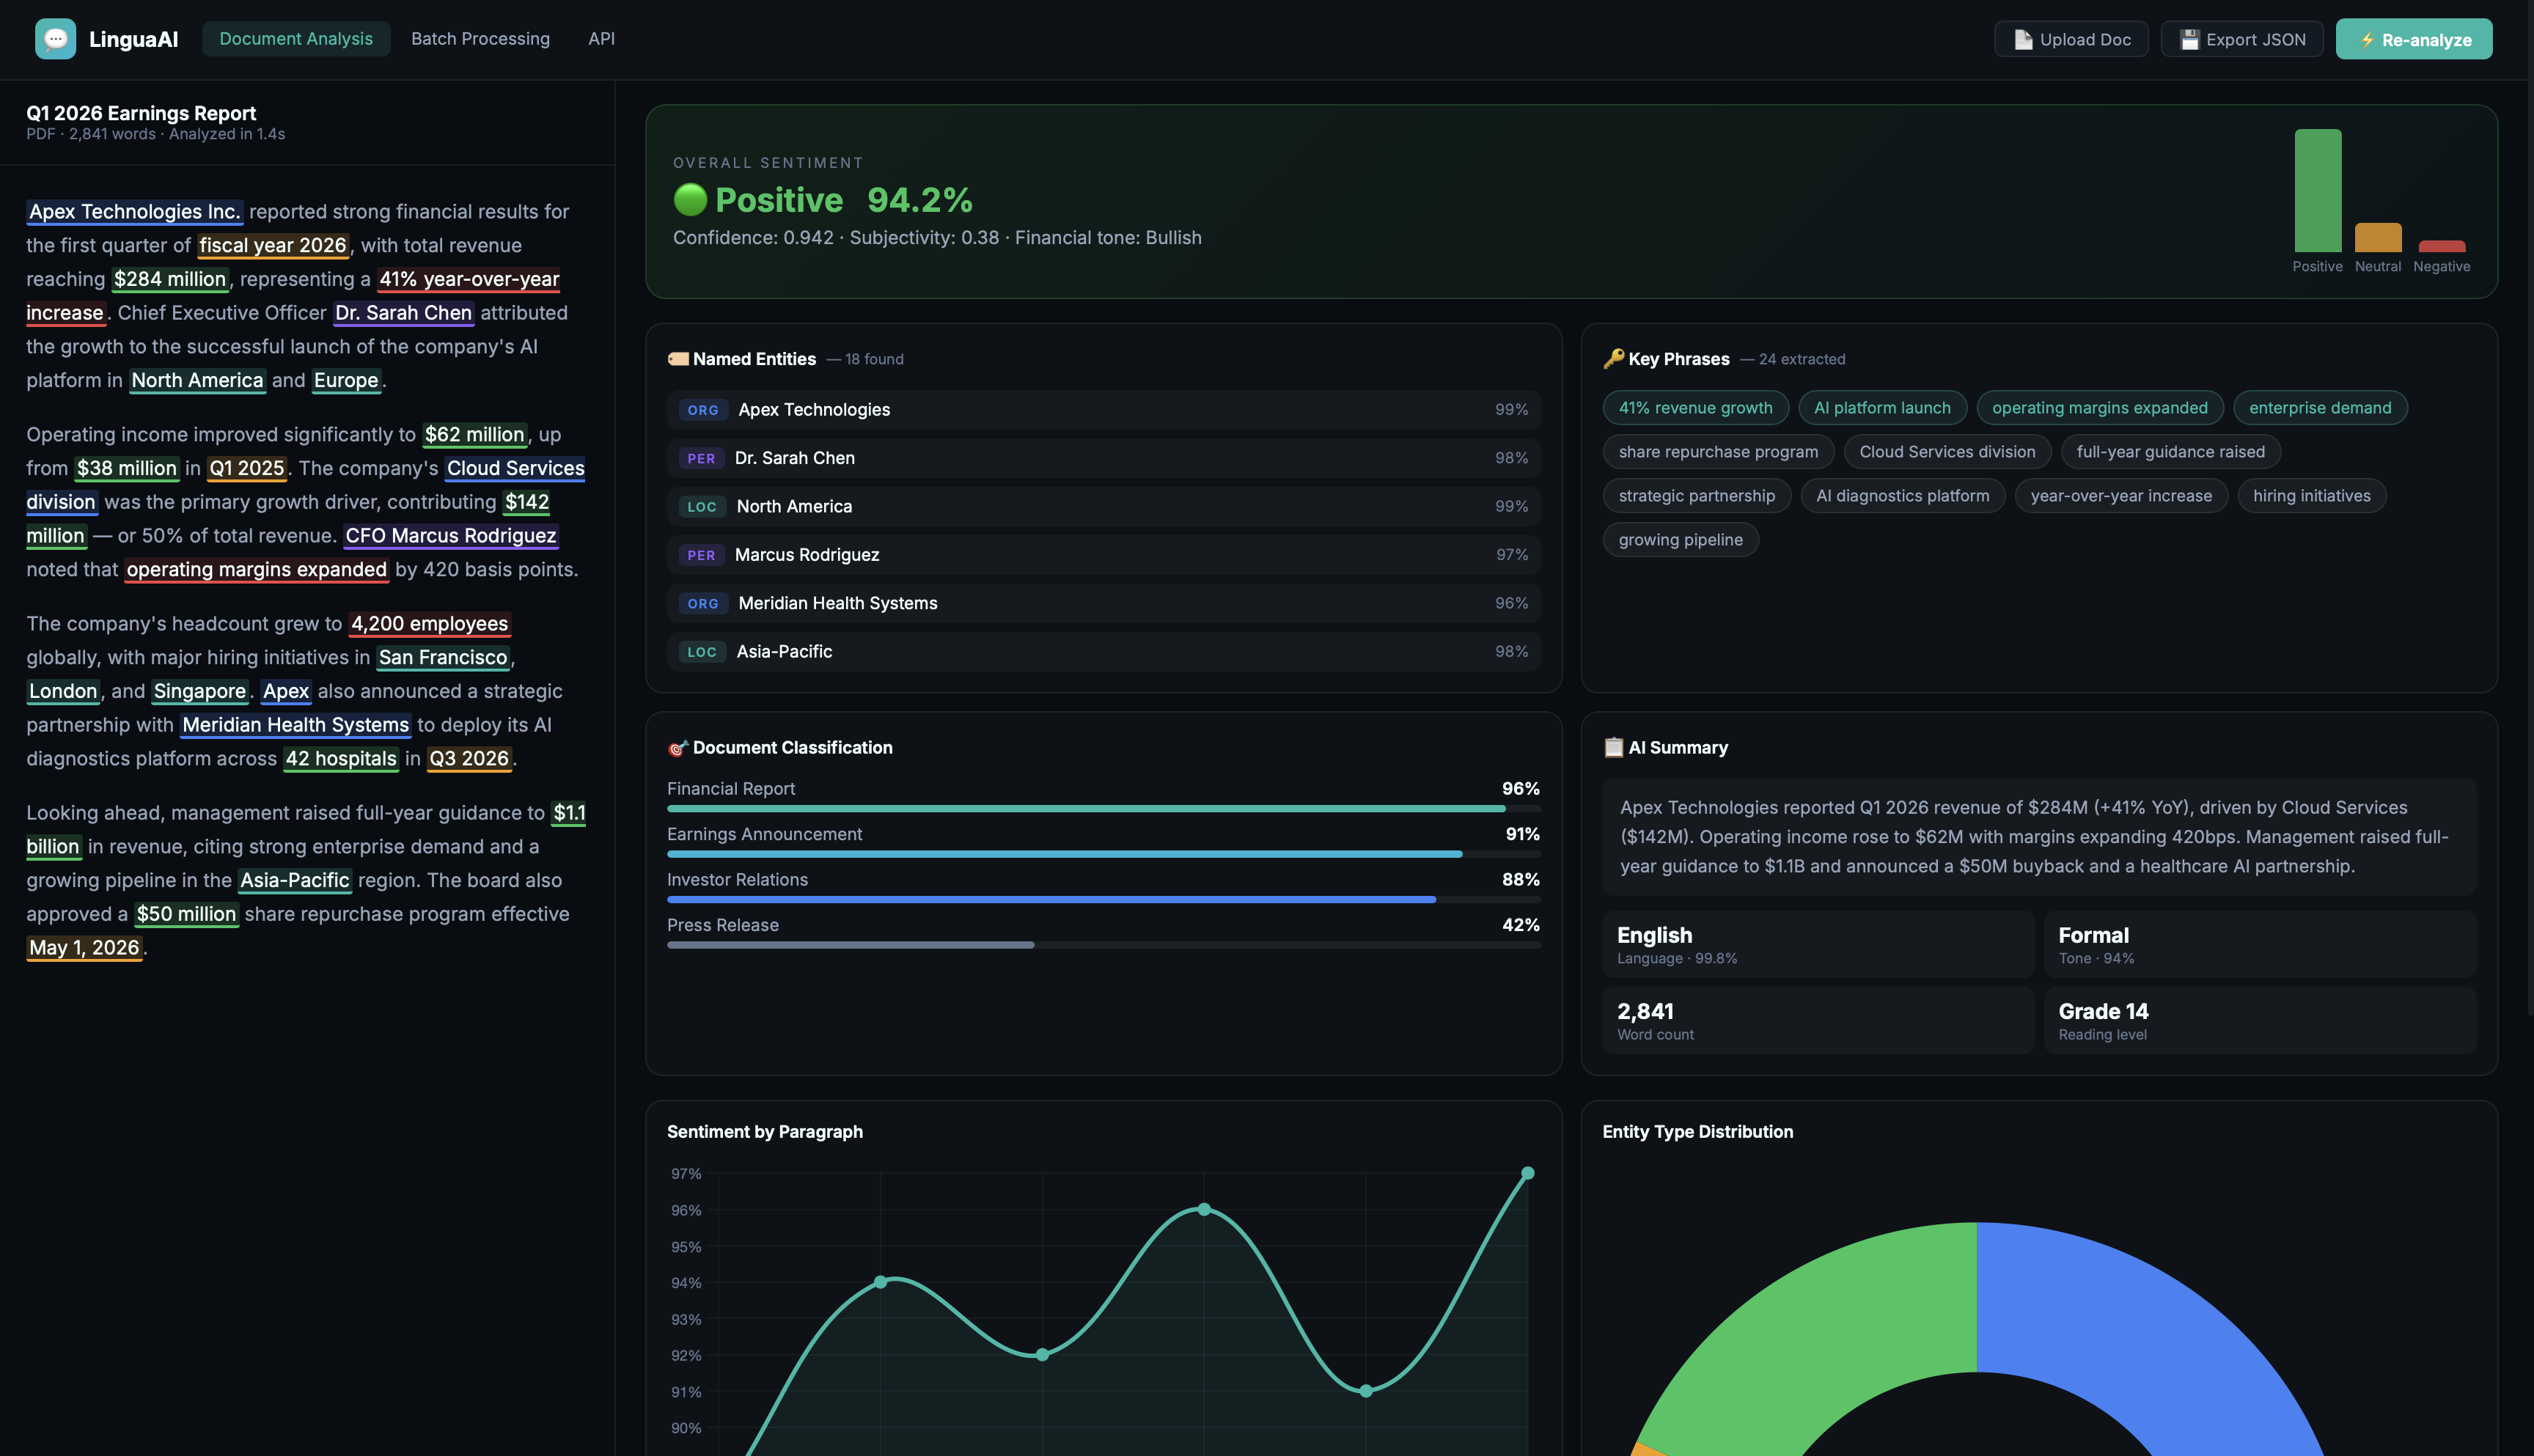Select the 'AI diagnostics platform' phrase chip
This screenshot has width=2534, height=1456.
1902,496
